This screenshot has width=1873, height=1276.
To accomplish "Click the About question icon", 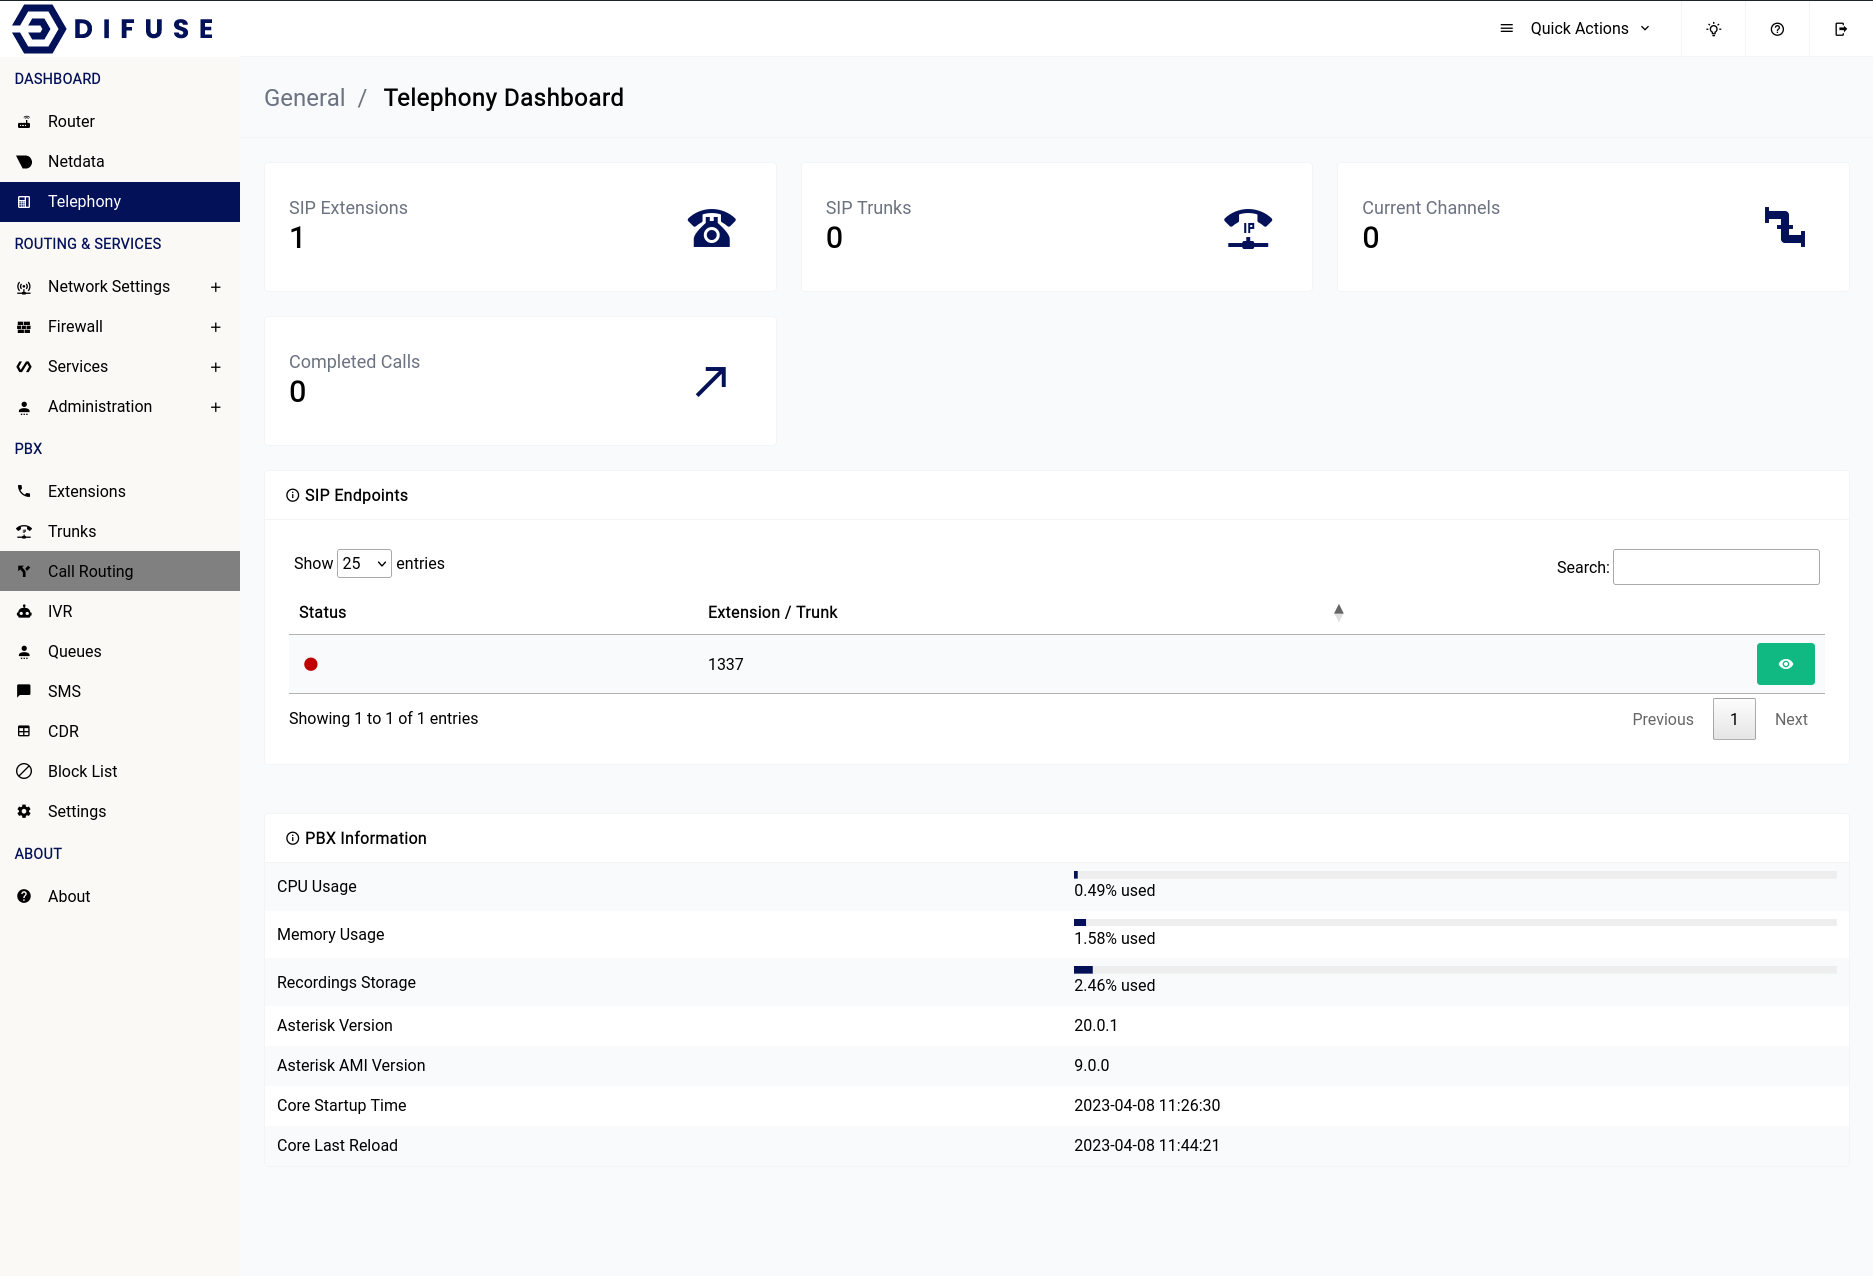I will coord(24,896).
